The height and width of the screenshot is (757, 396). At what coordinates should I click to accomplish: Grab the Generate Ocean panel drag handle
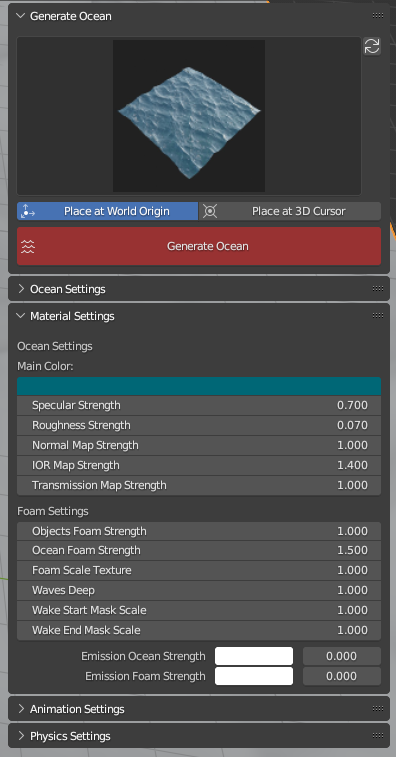pyautogui.click(x=378, y=16)
